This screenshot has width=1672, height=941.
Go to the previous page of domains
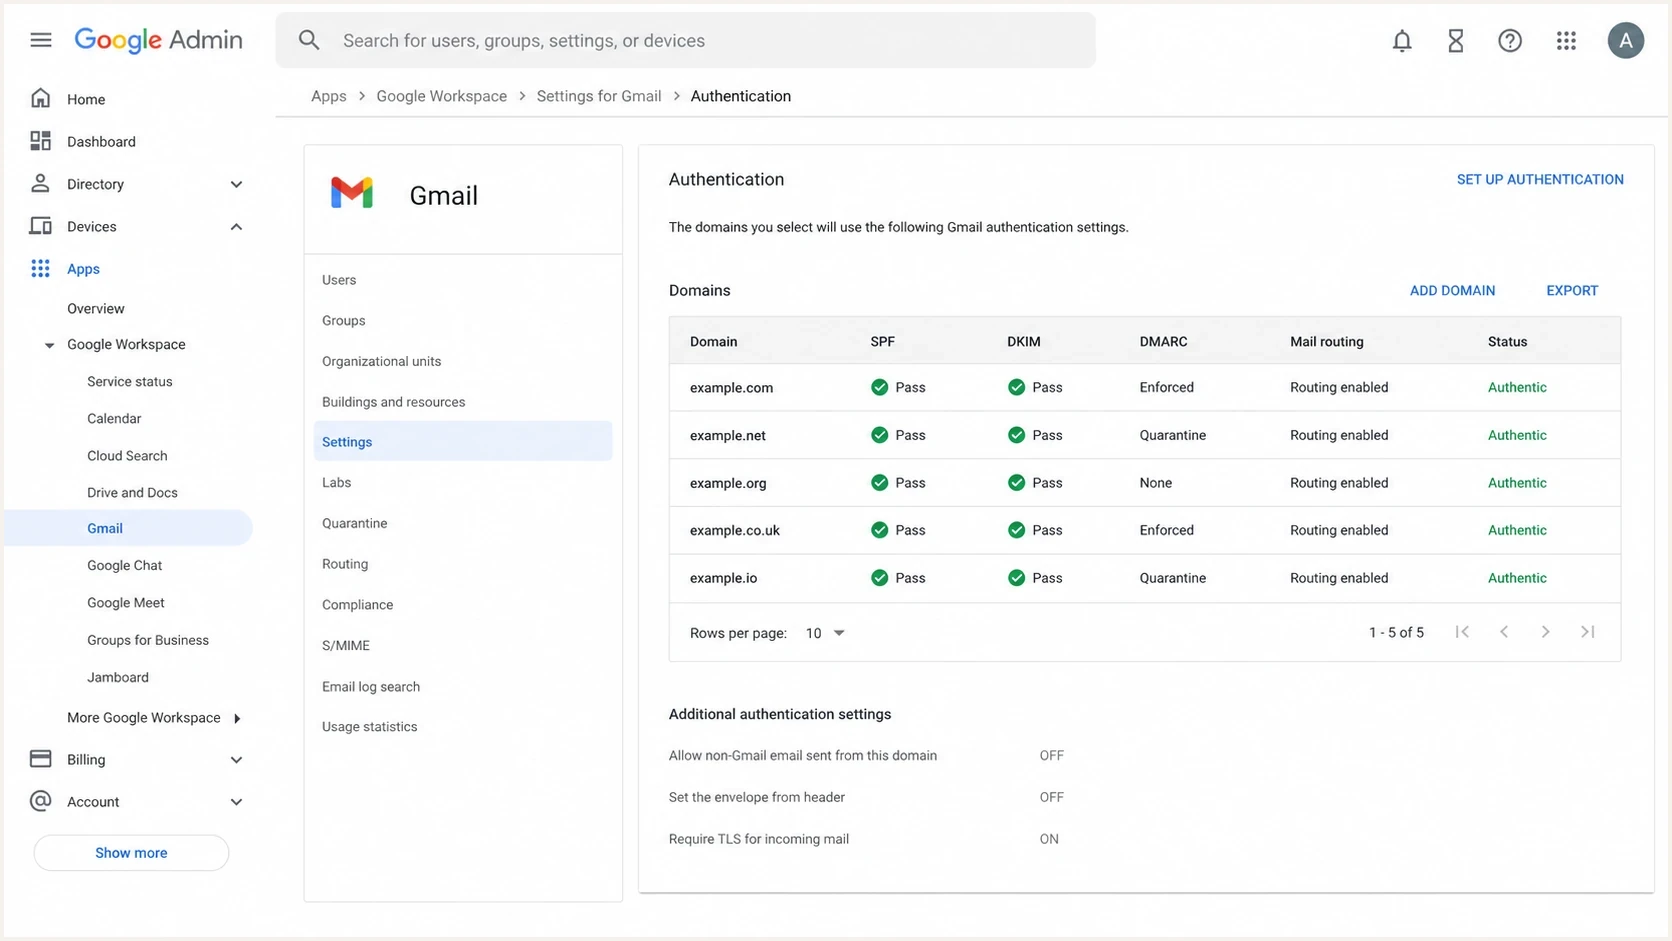(1504, 632)
